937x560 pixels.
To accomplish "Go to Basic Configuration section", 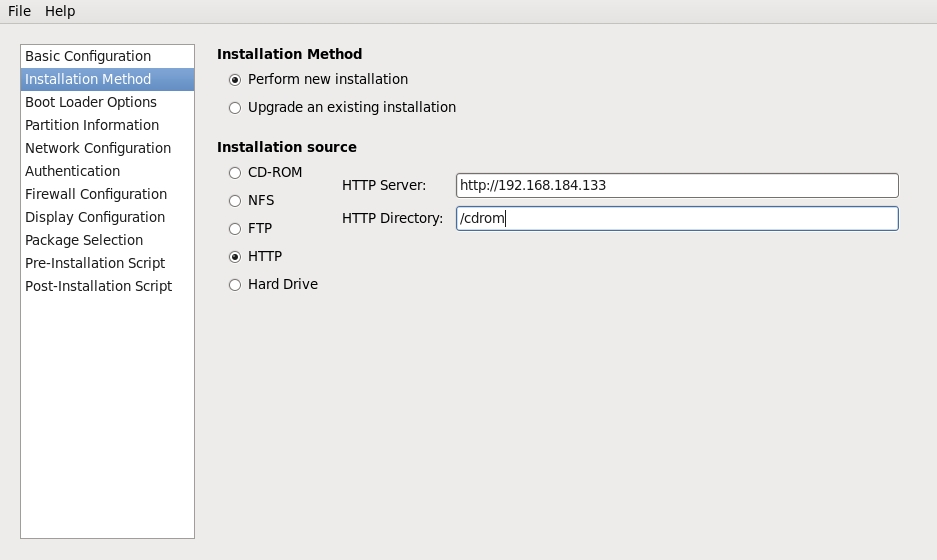I will click(108, 56).
